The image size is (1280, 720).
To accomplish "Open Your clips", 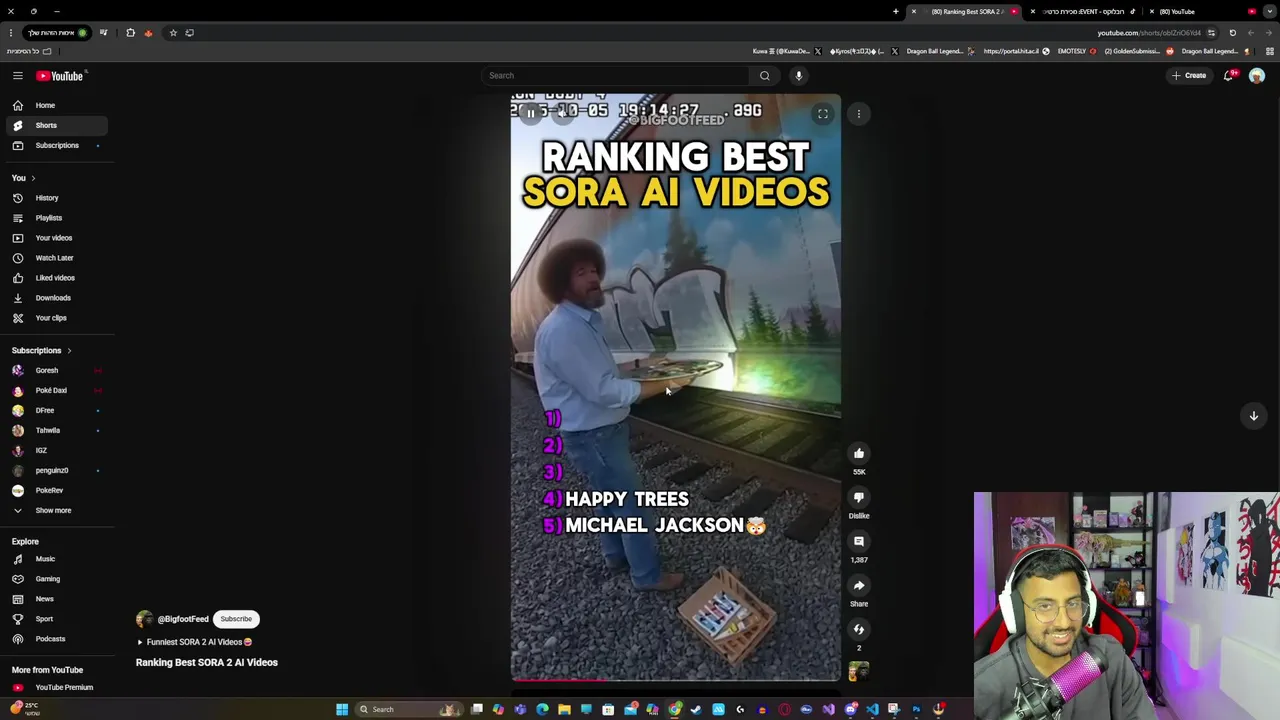I will [55, 318].
